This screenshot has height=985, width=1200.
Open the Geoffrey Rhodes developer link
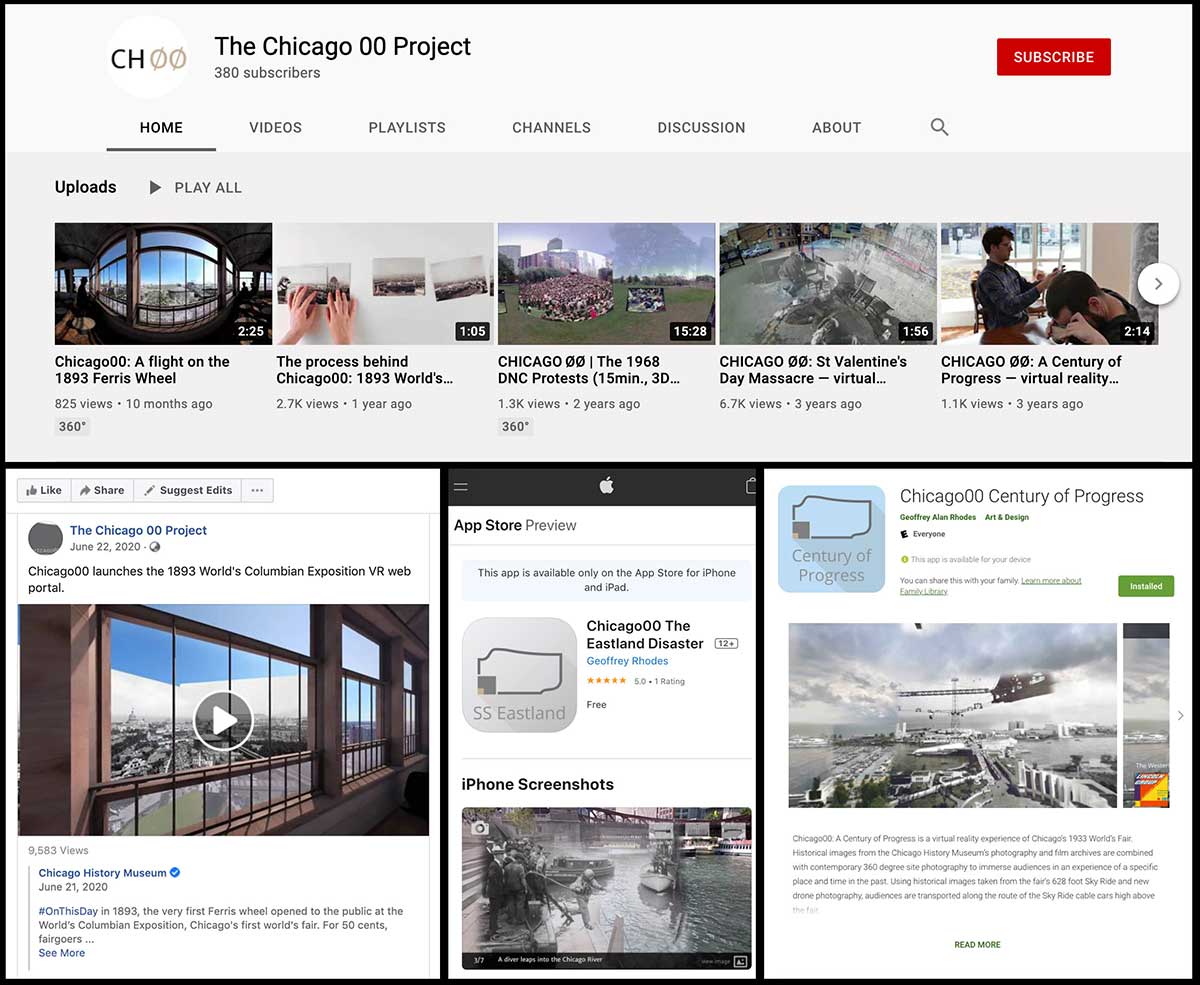point(627,661)
